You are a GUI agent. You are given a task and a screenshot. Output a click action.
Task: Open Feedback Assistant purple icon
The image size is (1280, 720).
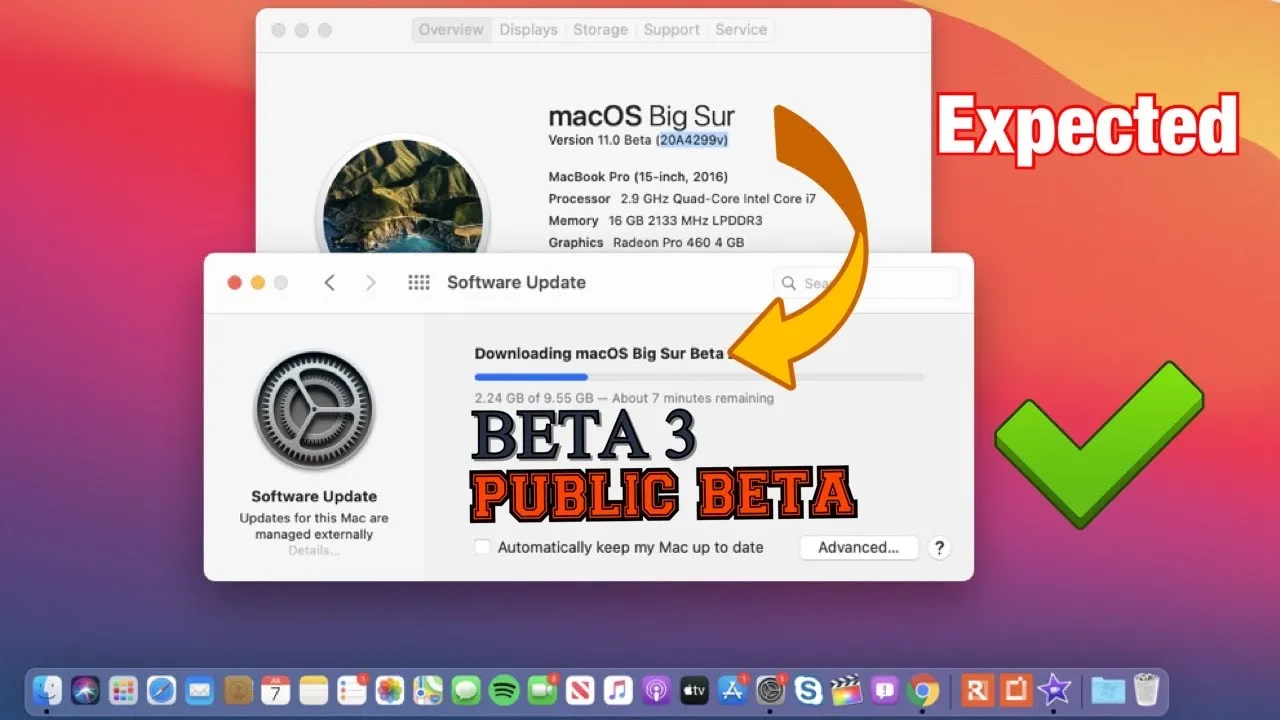tap(885, 690)
